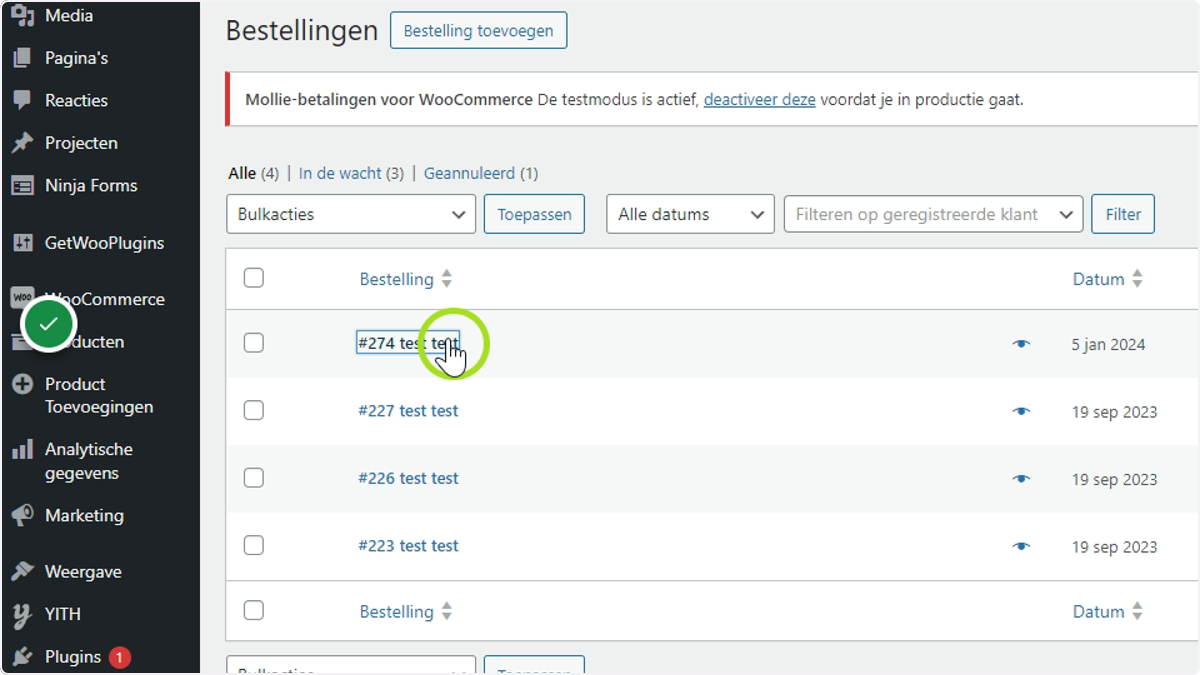
Task: Click the Filter button
Action: pyautogui.click(x=1123, y=214)
